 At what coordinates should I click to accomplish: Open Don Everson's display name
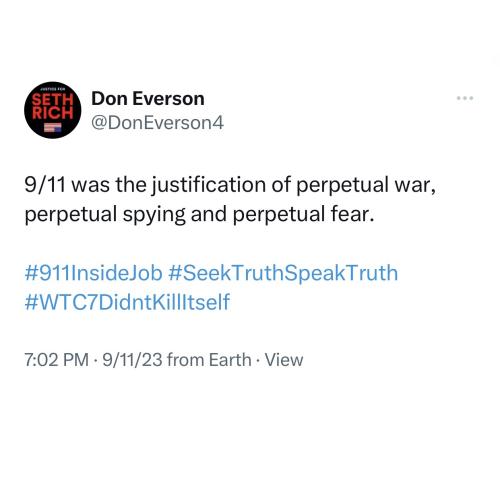pyautogui.click(x=148, y=99)
